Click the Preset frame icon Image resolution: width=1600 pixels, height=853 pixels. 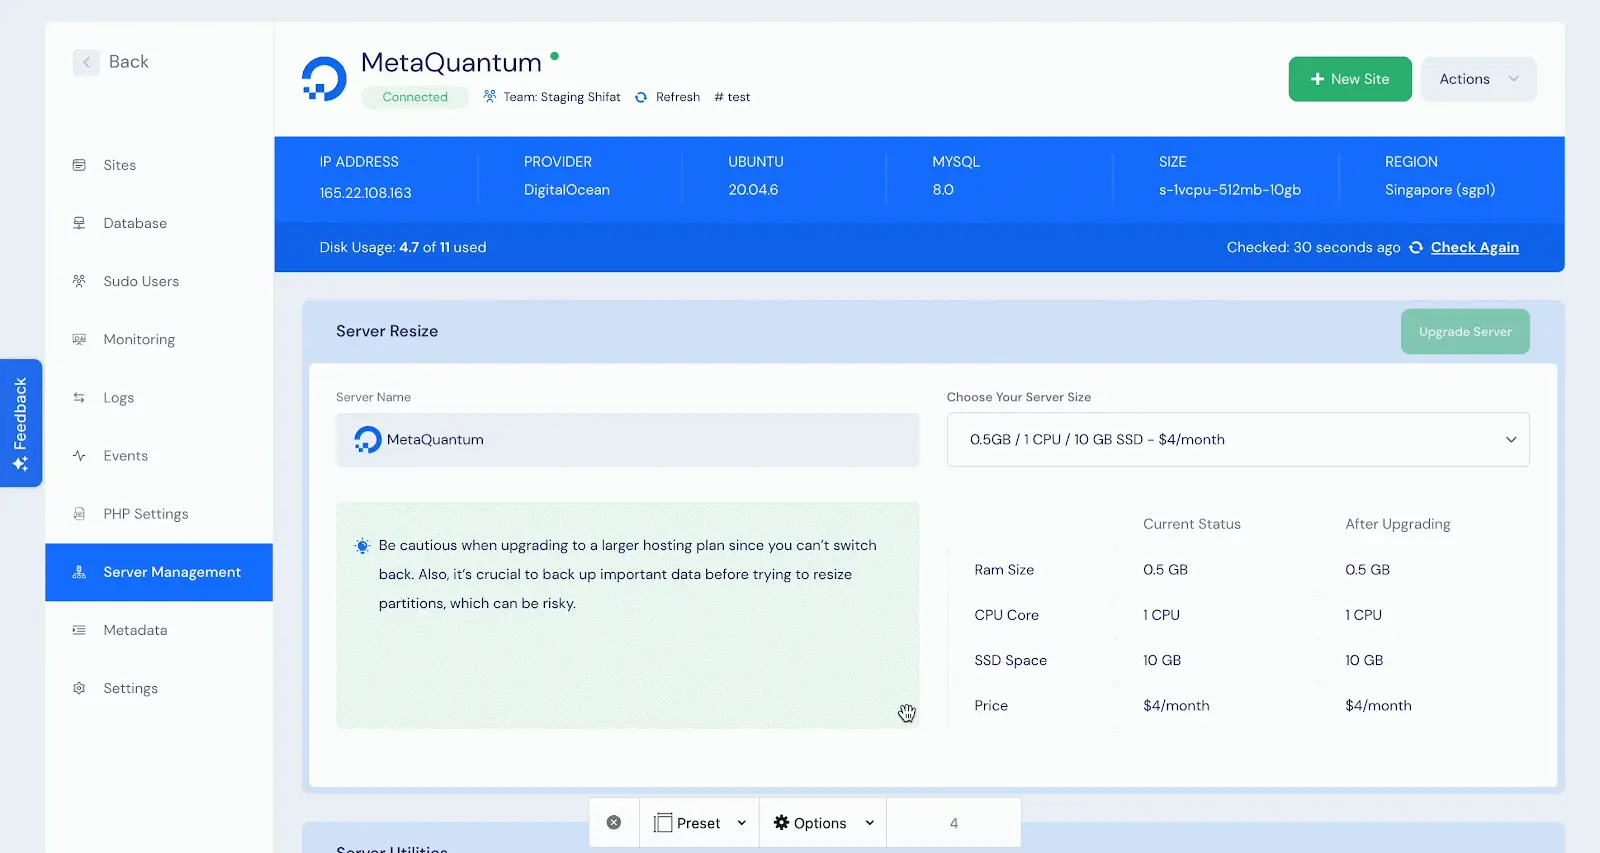pyautogui.click(x=663, y=823)
